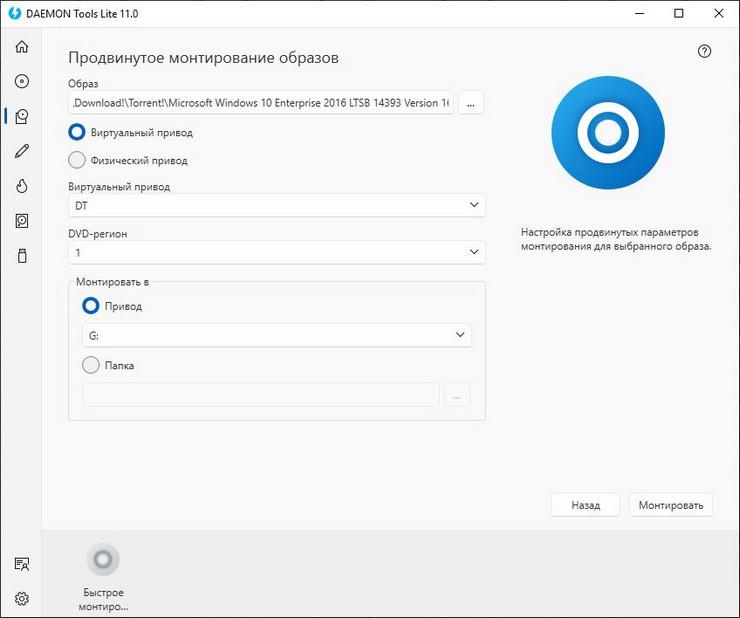This screenshot has width=740, height=618.
Task: Select the Физический привод radio button
Action: click(77, 160)
